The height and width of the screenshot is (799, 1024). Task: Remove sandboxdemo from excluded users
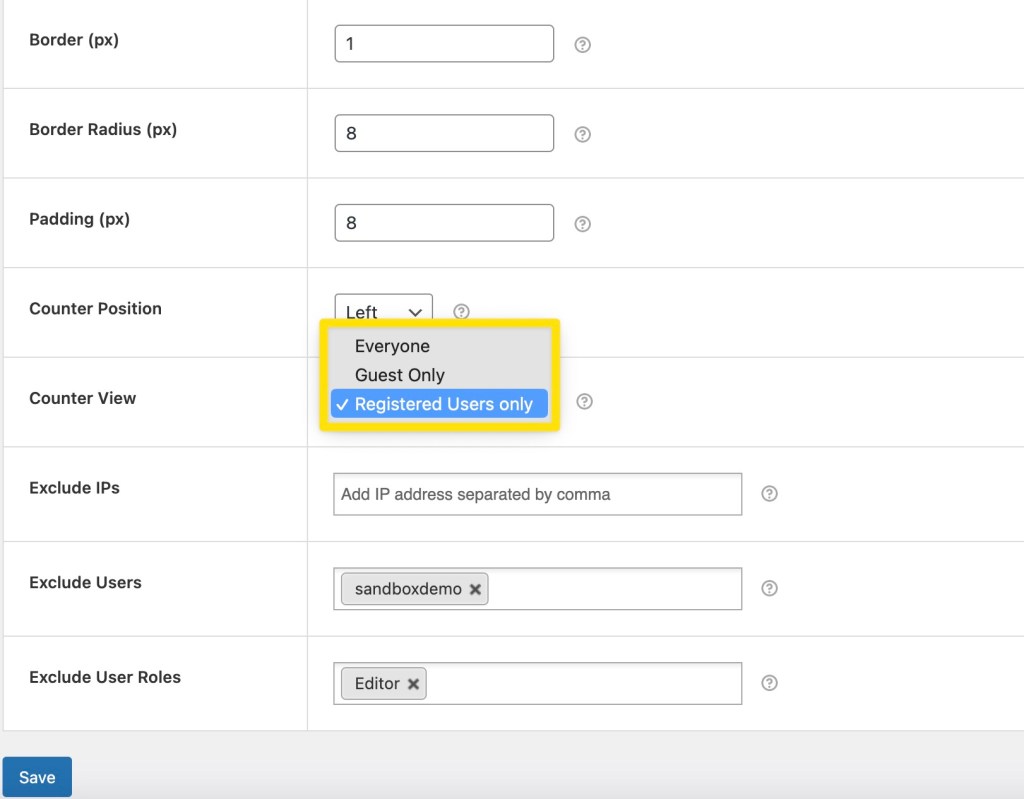click(x=475, y=589)
